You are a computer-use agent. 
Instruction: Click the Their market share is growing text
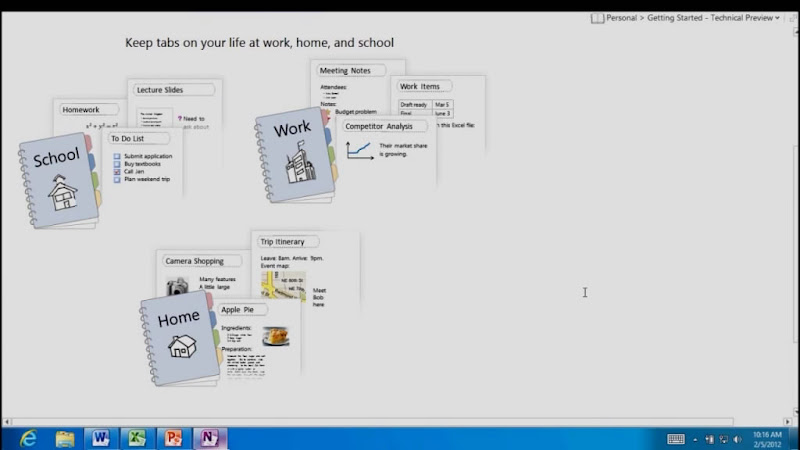[x=403, y=150]
